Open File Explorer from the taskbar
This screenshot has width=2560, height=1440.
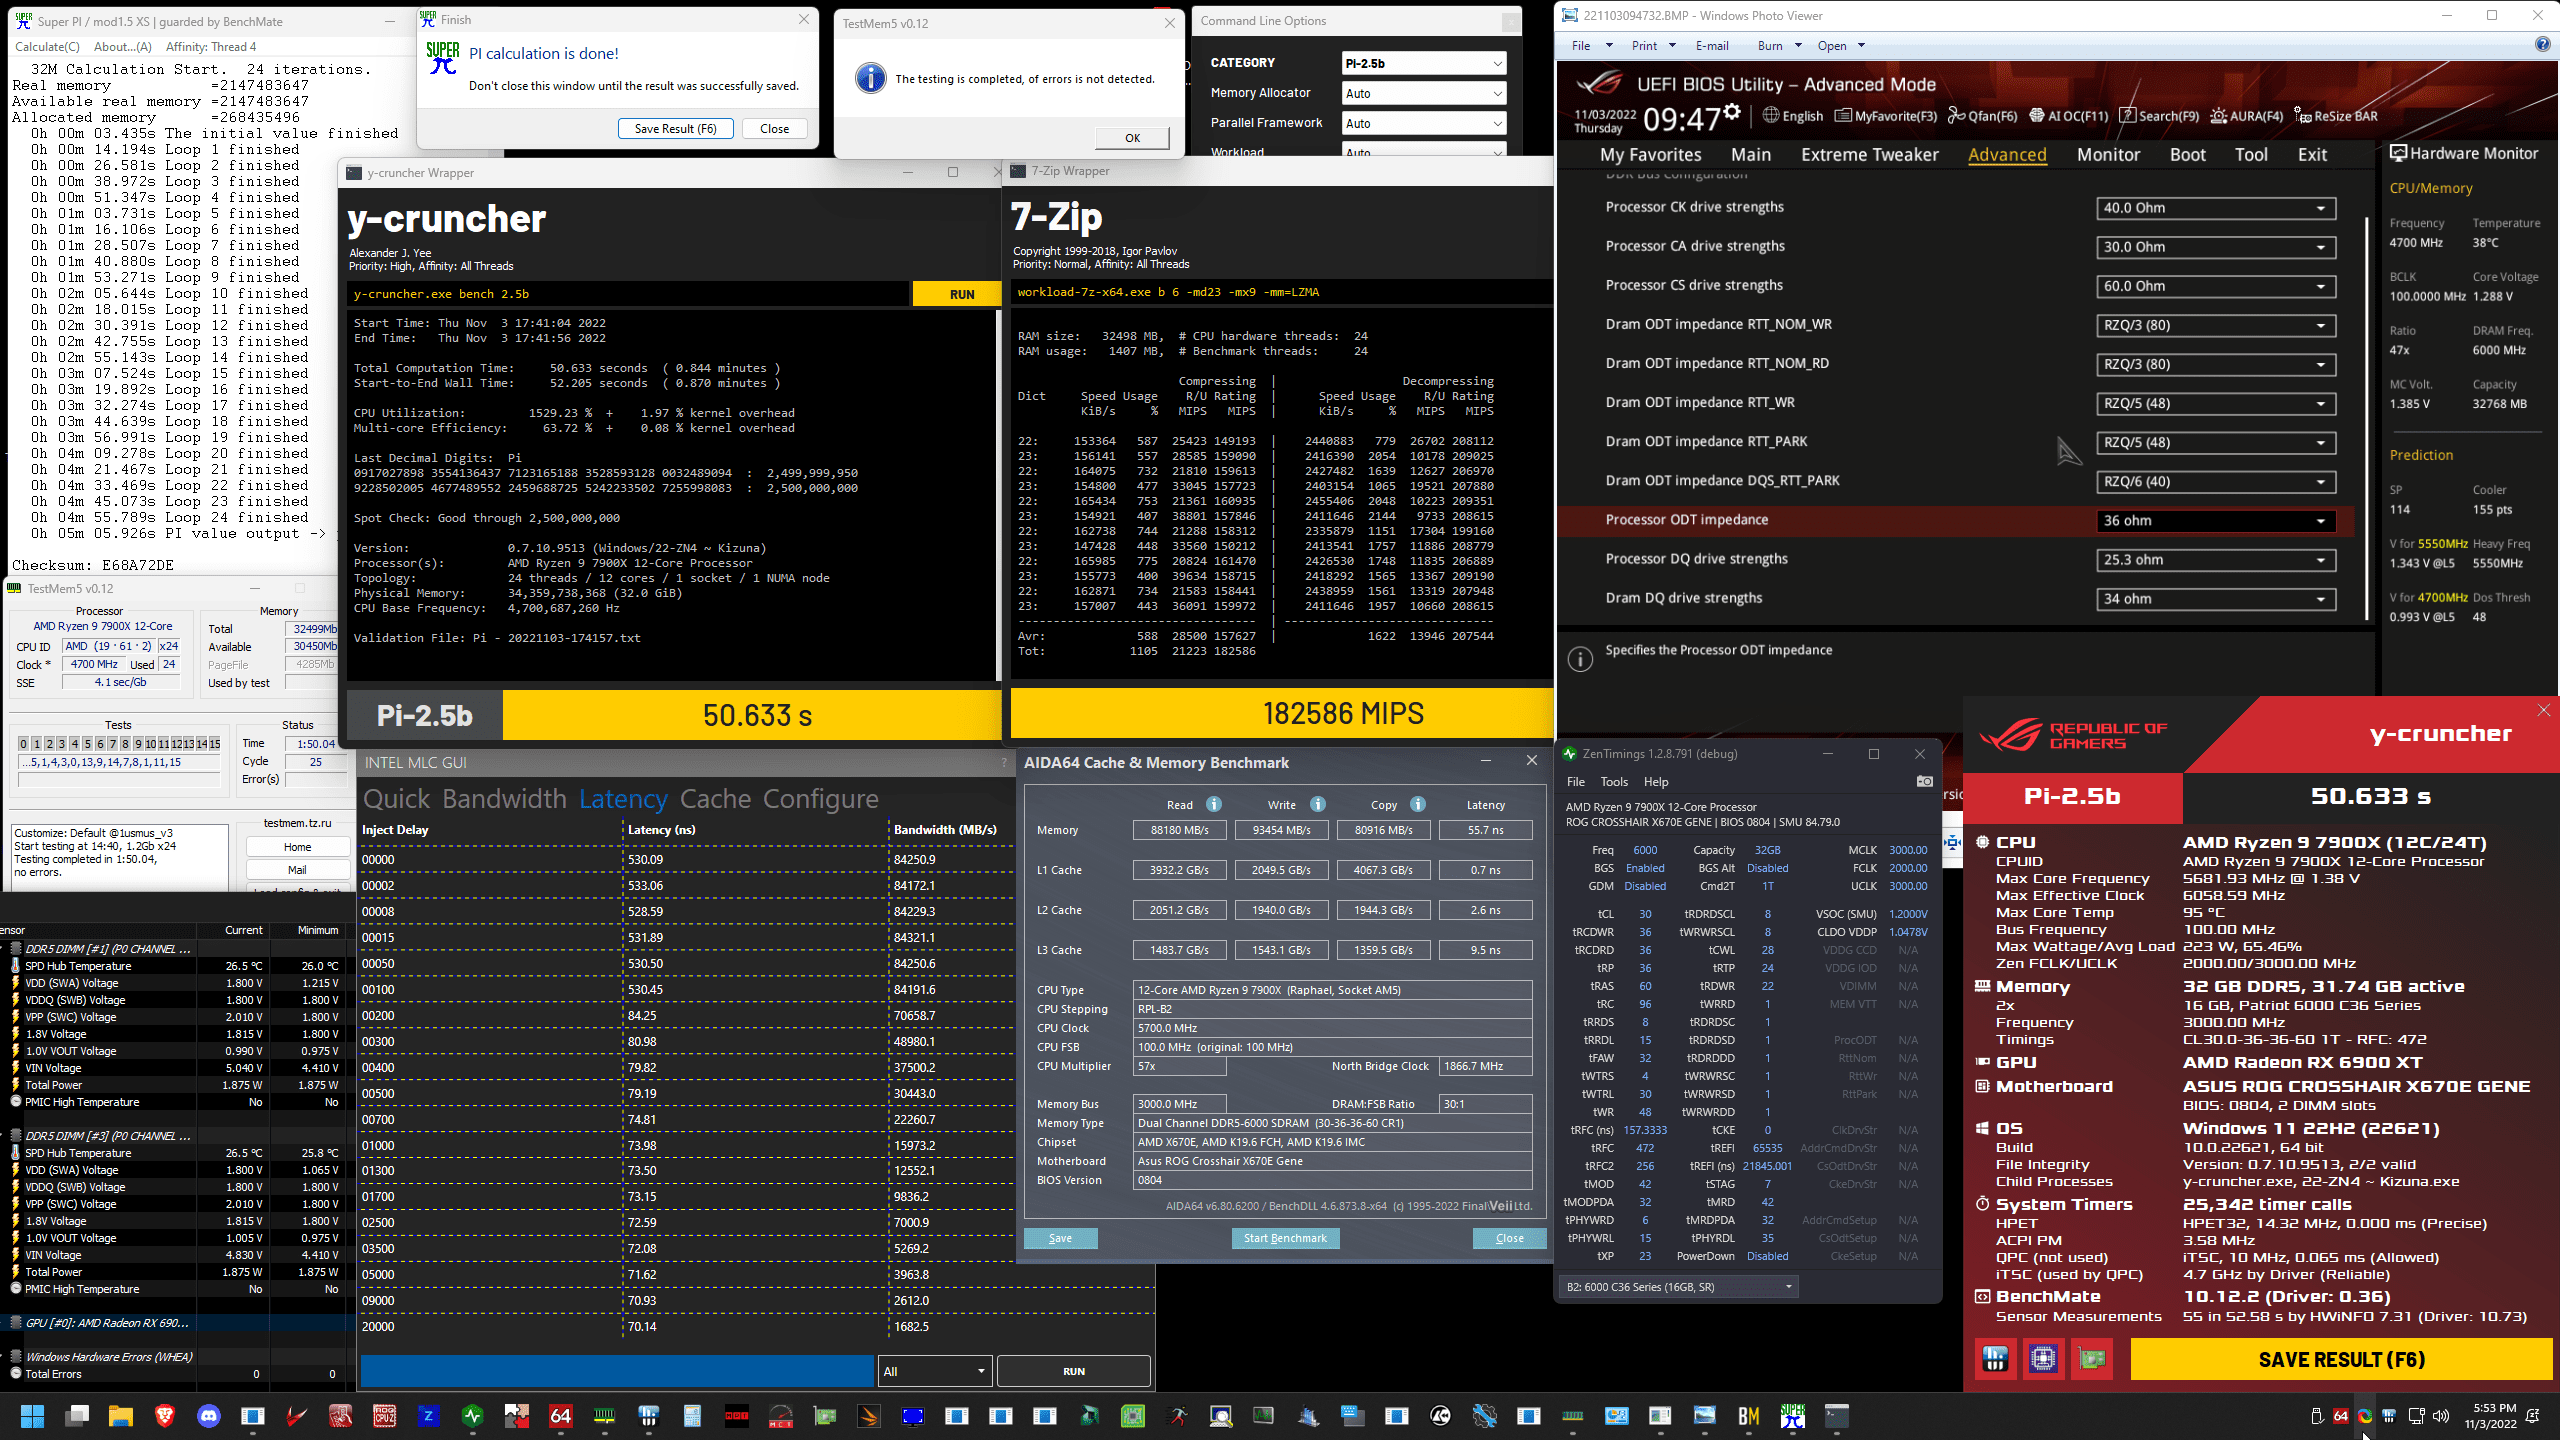point(120,1416)
